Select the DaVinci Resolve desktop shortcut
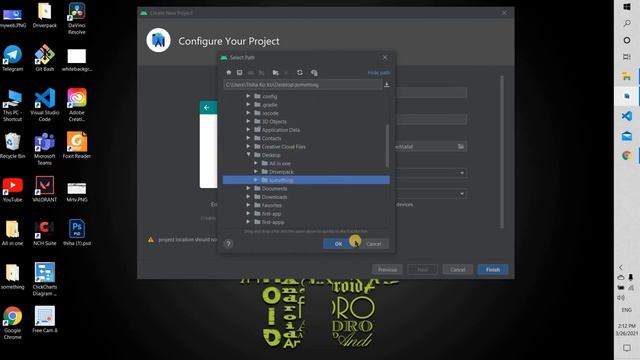 [x=77, y=18]
